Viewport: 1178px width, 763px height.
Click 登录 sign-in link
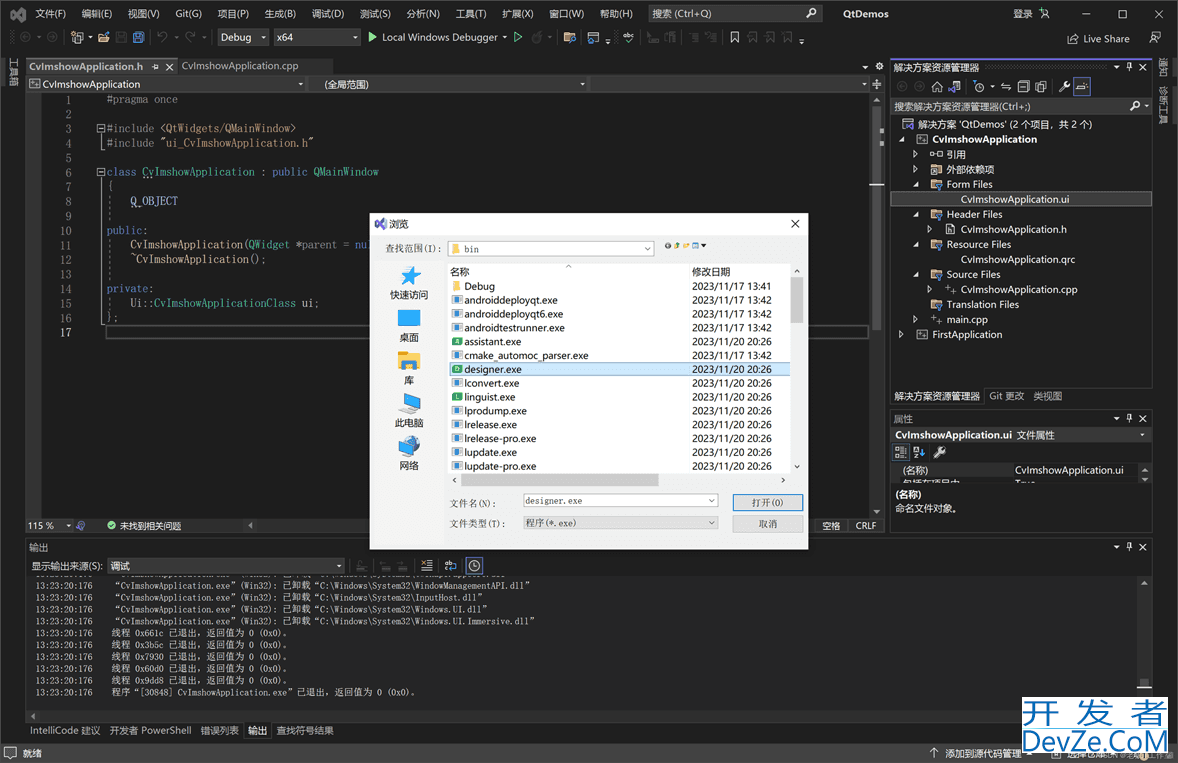coord(1022,14)
